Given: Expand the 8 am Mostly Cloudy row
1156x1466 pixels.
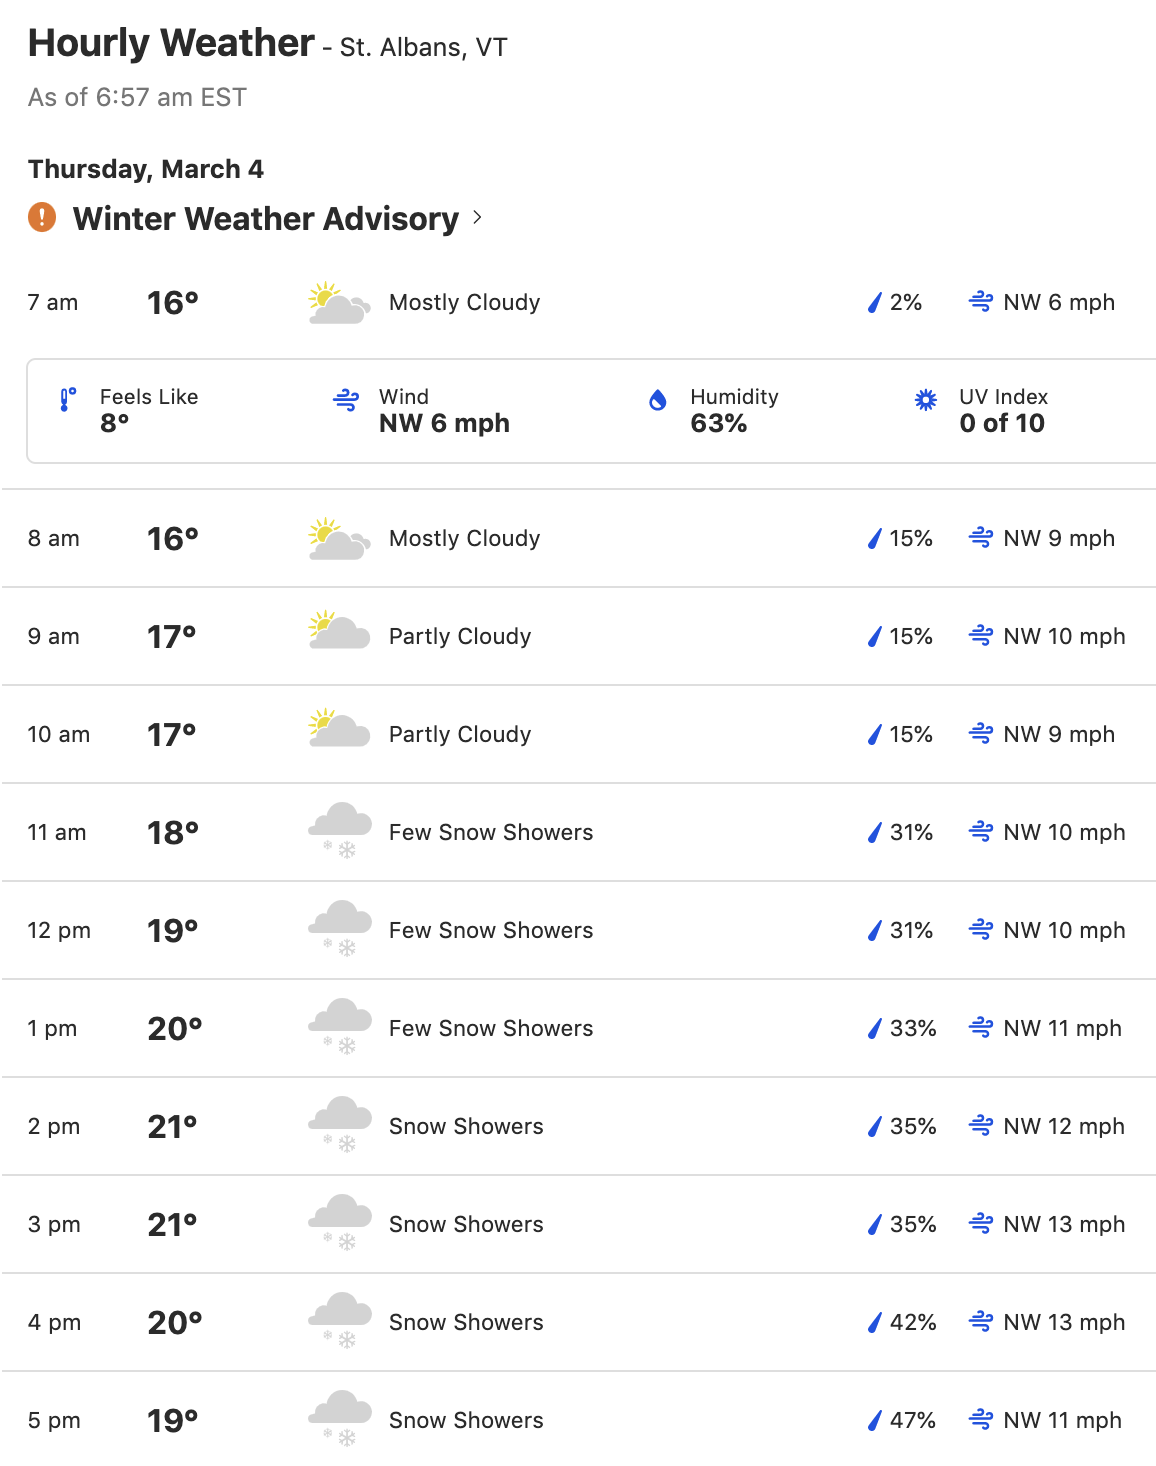Looking at the screenshot, I should 579,538.
